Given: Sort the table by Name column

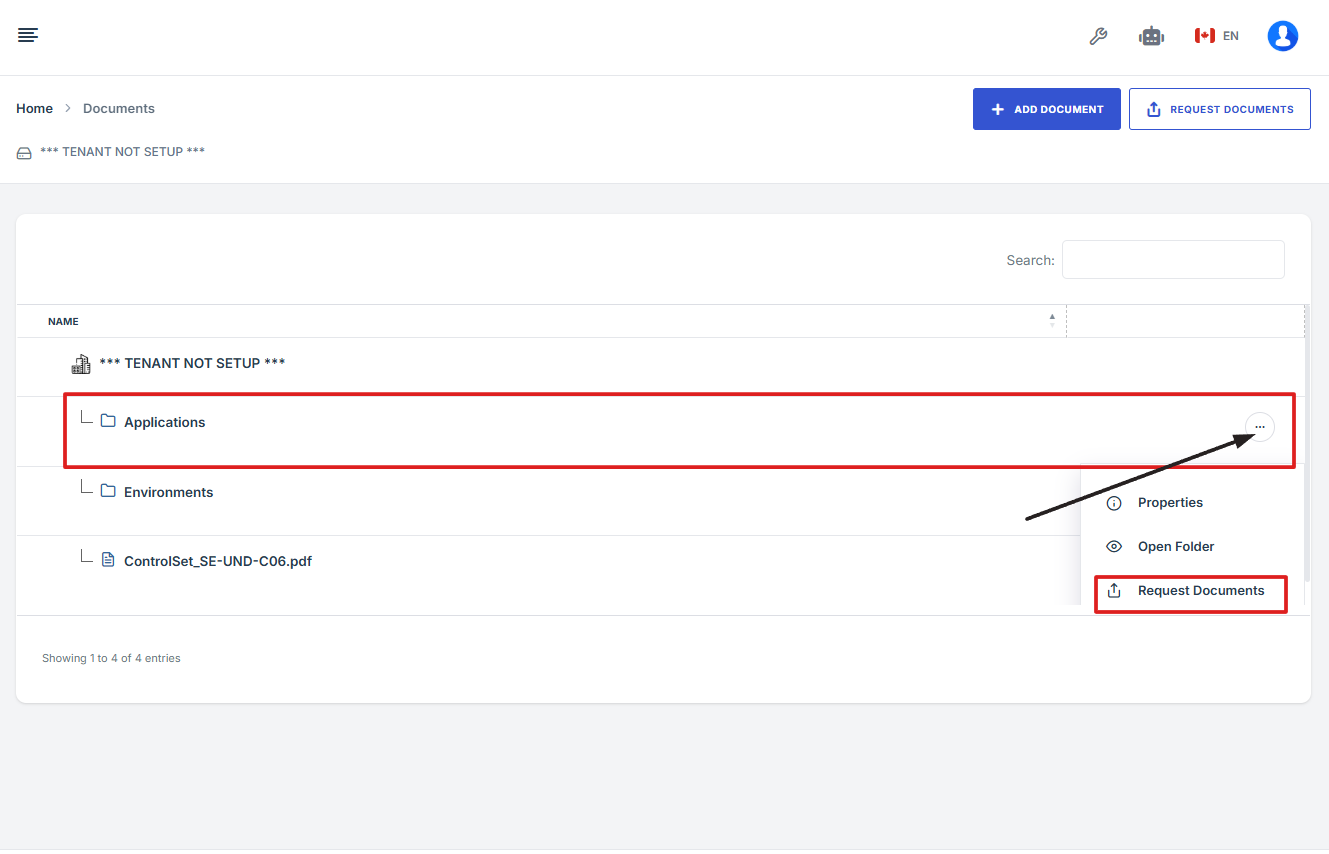Looking at the screenshot, I should pyautogui.click(x=63, y=322).
